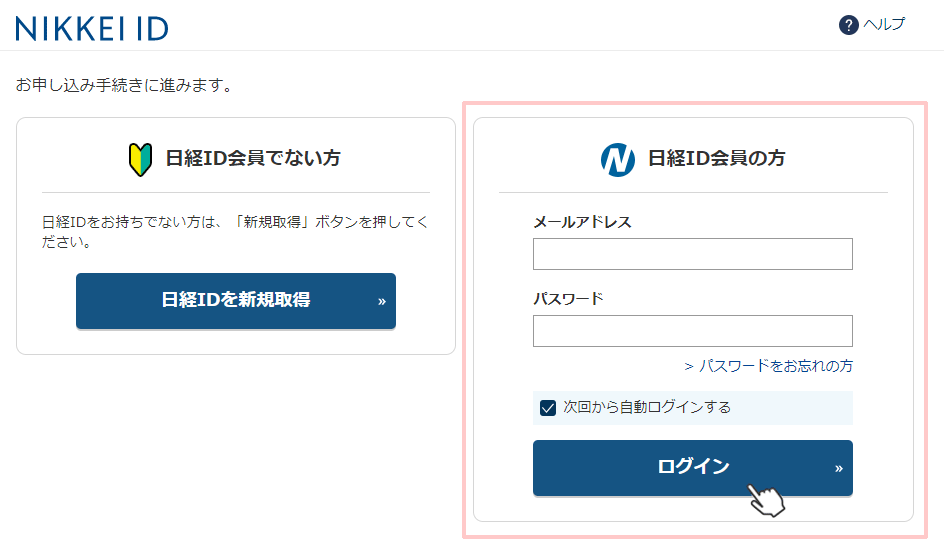
Task: Click the 新規取得 instruction paragraph
Action: coord(235,232)
